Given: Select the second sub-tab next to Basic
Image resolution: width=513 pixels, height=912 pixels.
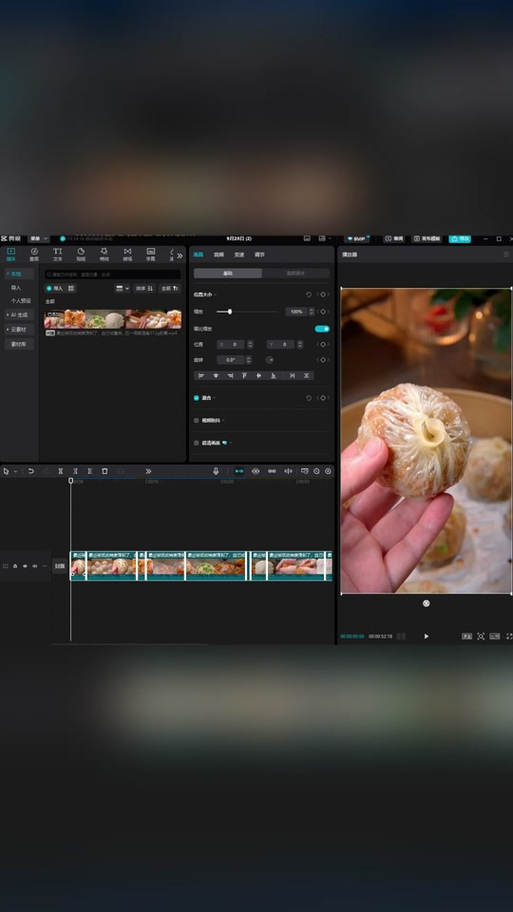Looking at the screenshot, I should (295, 273).
